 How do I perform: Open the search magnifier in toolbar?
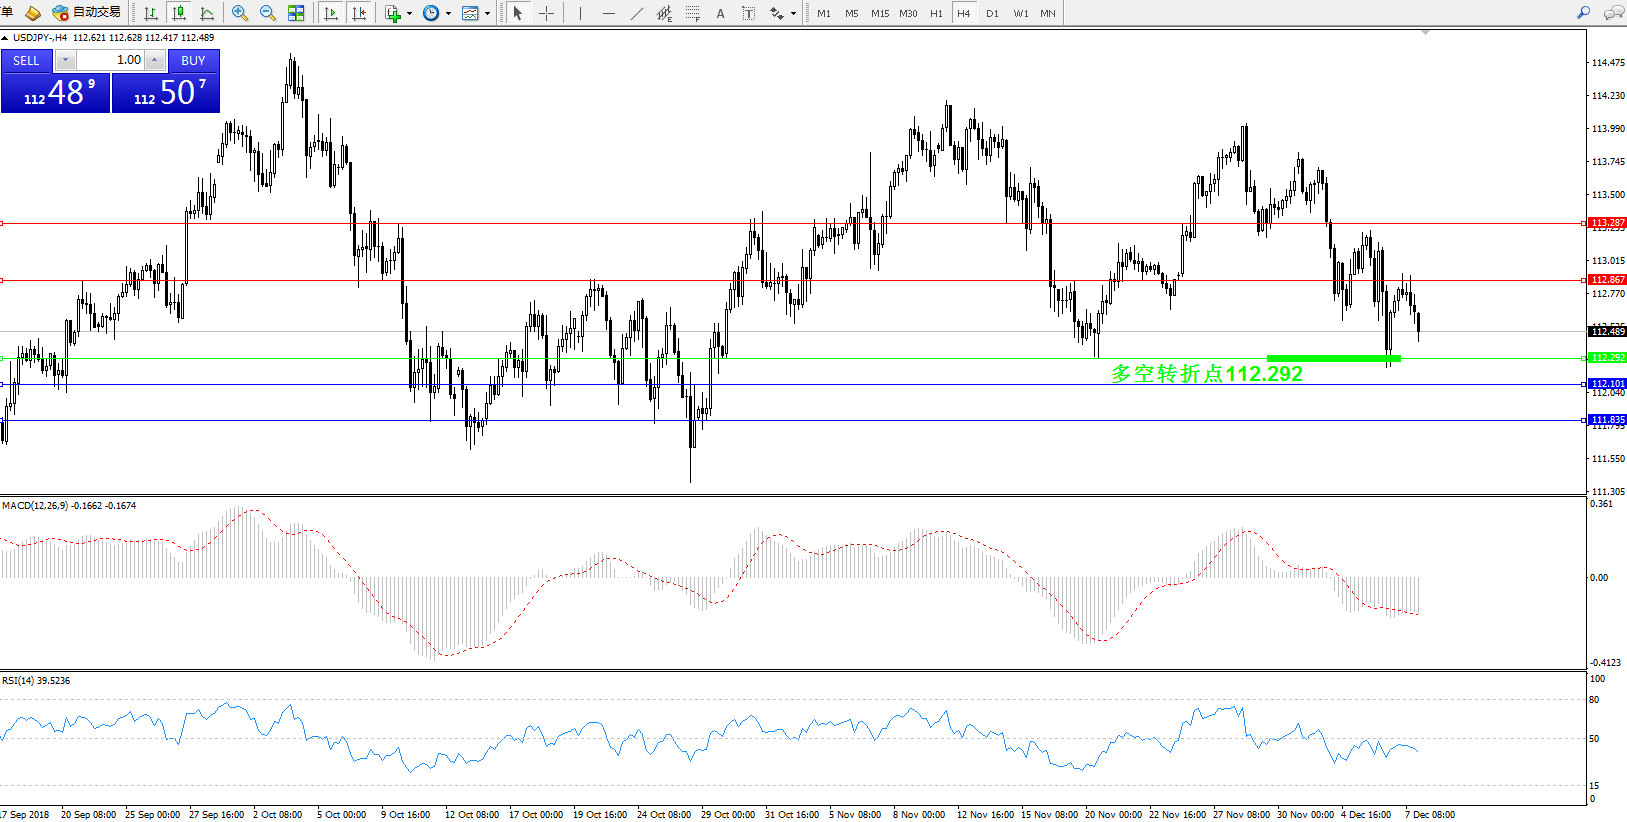[1583, 13]
